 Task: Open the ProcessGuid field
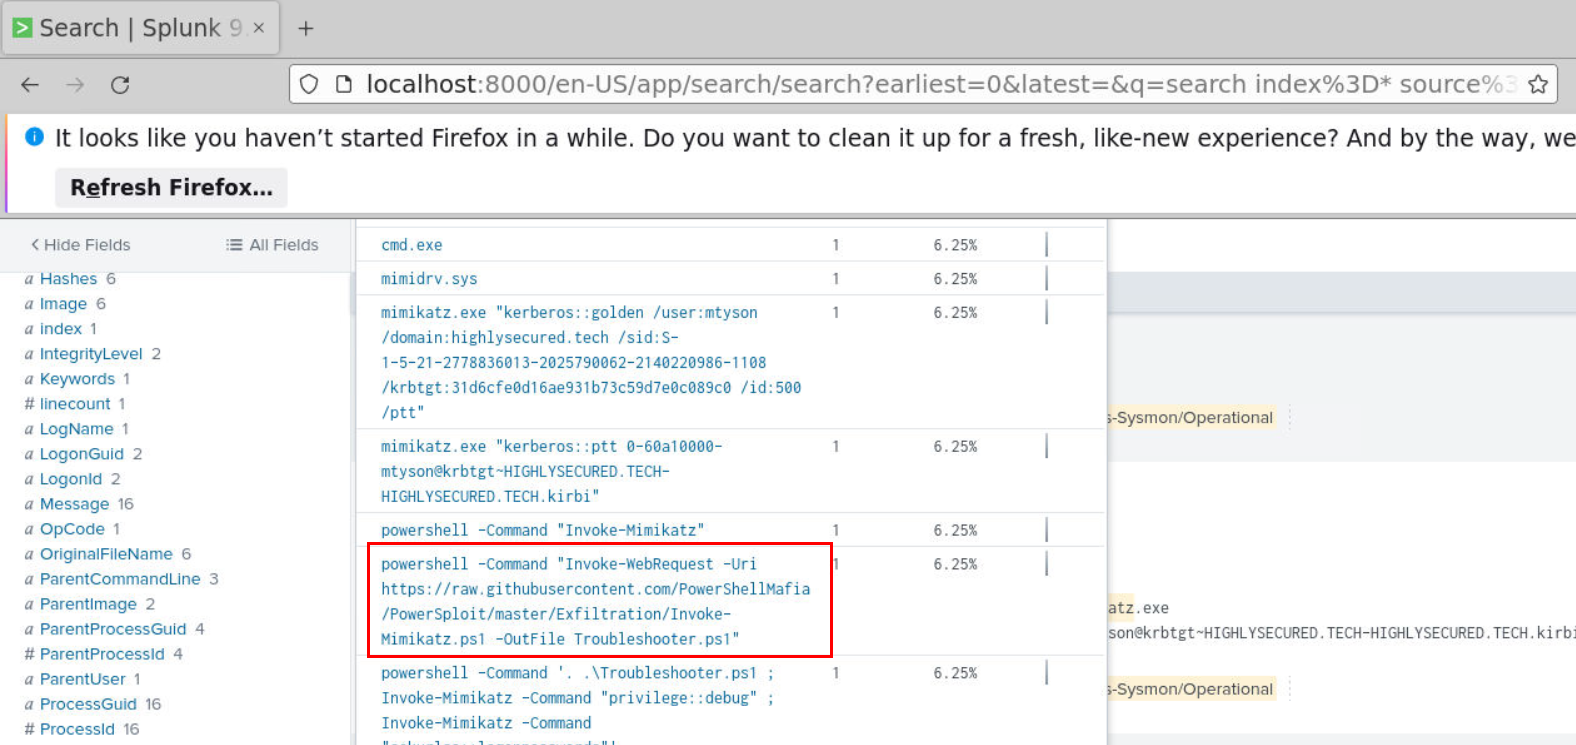(88, 704)
